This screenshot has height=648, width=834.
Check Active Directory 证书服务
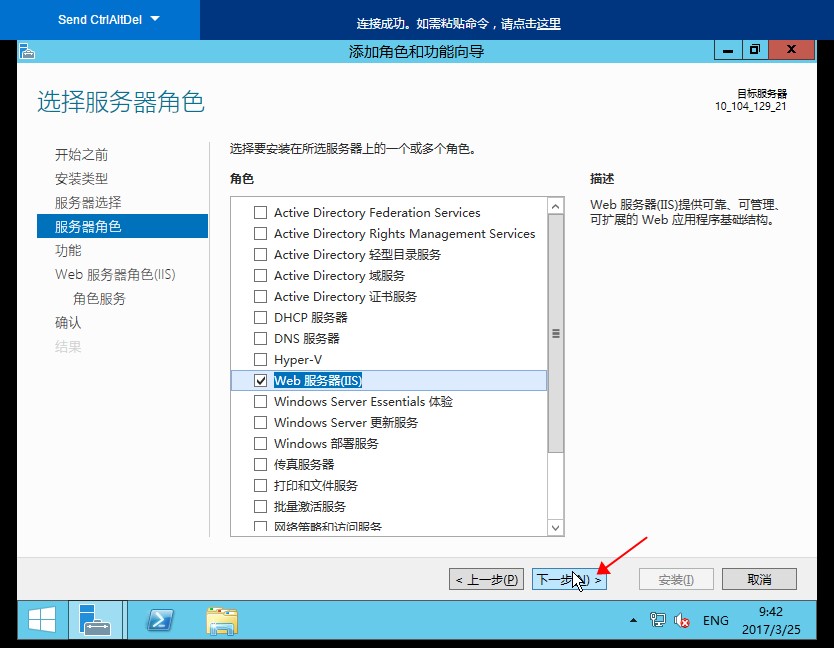tap(261, 297)
